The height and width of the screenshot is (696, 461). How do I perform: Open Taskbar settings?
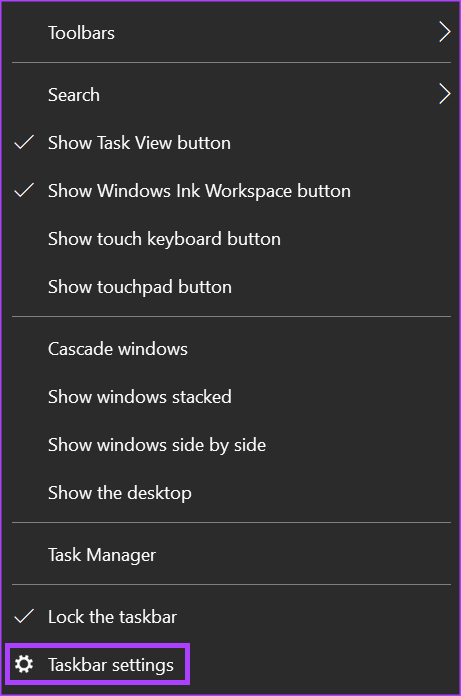coord(231,664)
